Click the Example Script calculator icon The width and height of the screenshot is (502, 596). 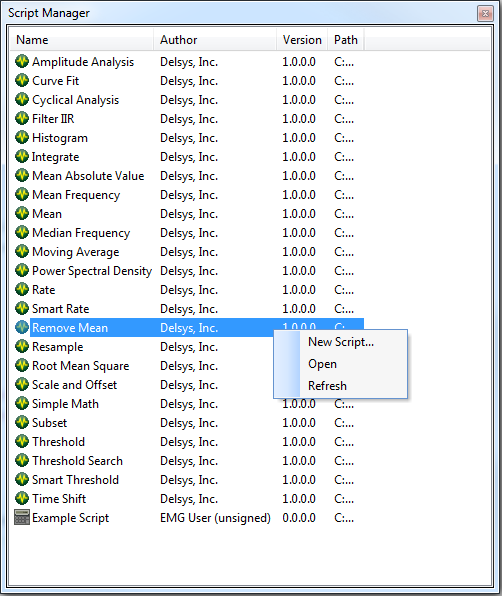pos(22,517)
